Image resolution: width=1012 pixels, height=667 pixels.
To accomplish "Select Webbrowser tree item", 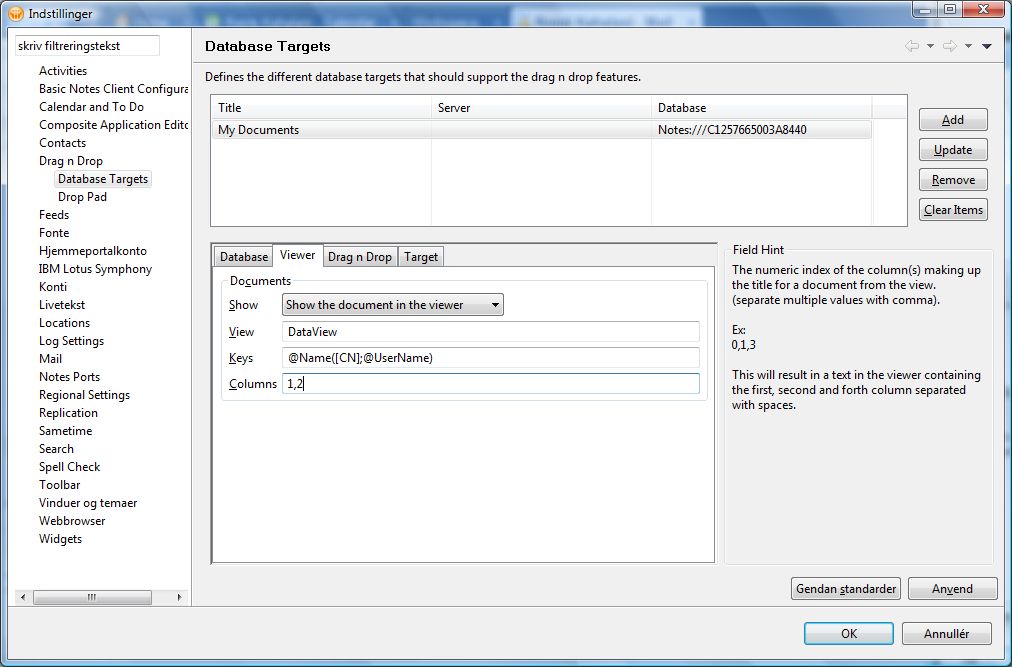I will pyautogui.click(x=72, y=520).
